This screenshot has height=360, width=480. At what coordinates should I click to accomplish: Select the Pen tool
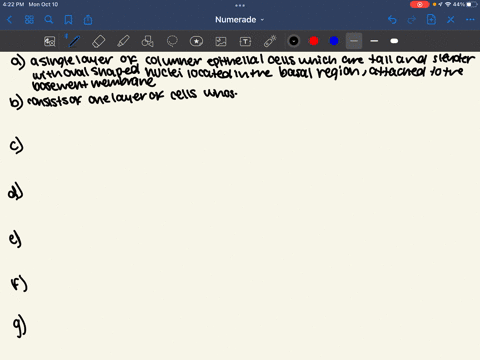(x=74, y=41)
